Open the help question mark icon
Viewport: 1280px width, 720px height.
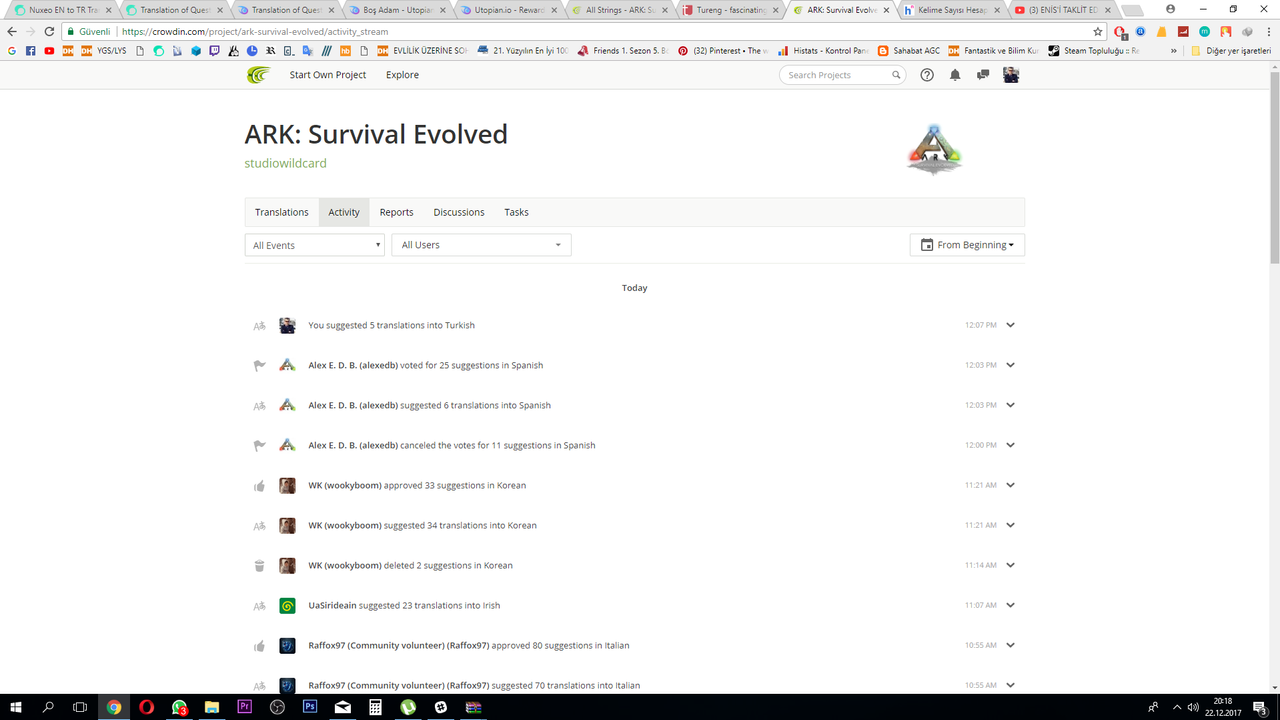point(927,75)
